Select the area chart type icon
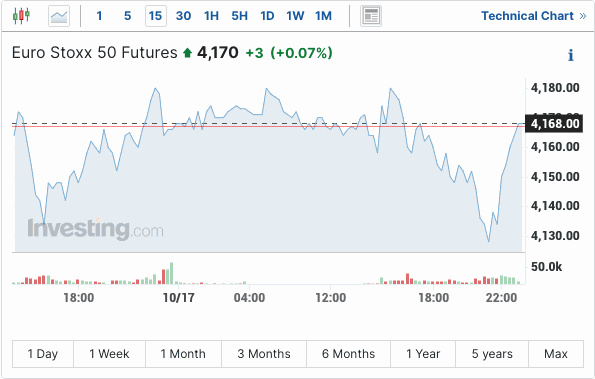Image resolution: width=595 pixels, height=379 pixels. click(x=59, y=16)
